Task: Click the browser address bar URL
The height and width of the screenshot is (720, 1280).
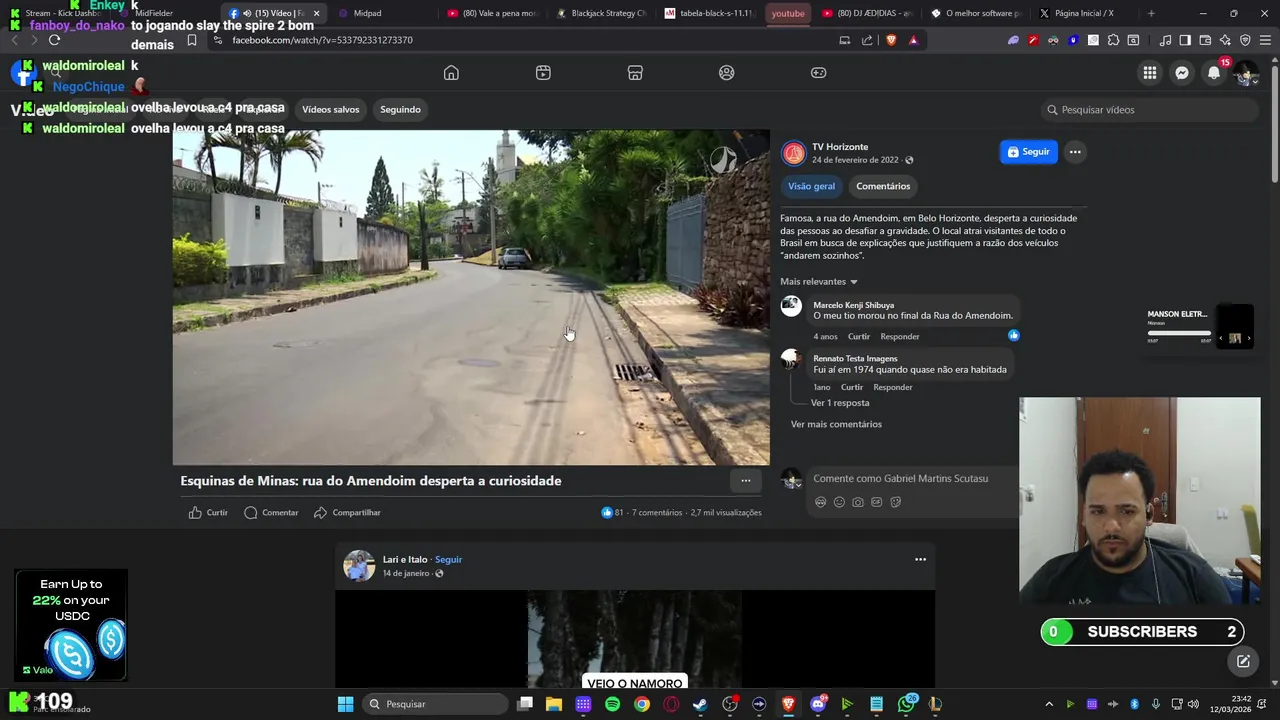Action: point(322,40)
